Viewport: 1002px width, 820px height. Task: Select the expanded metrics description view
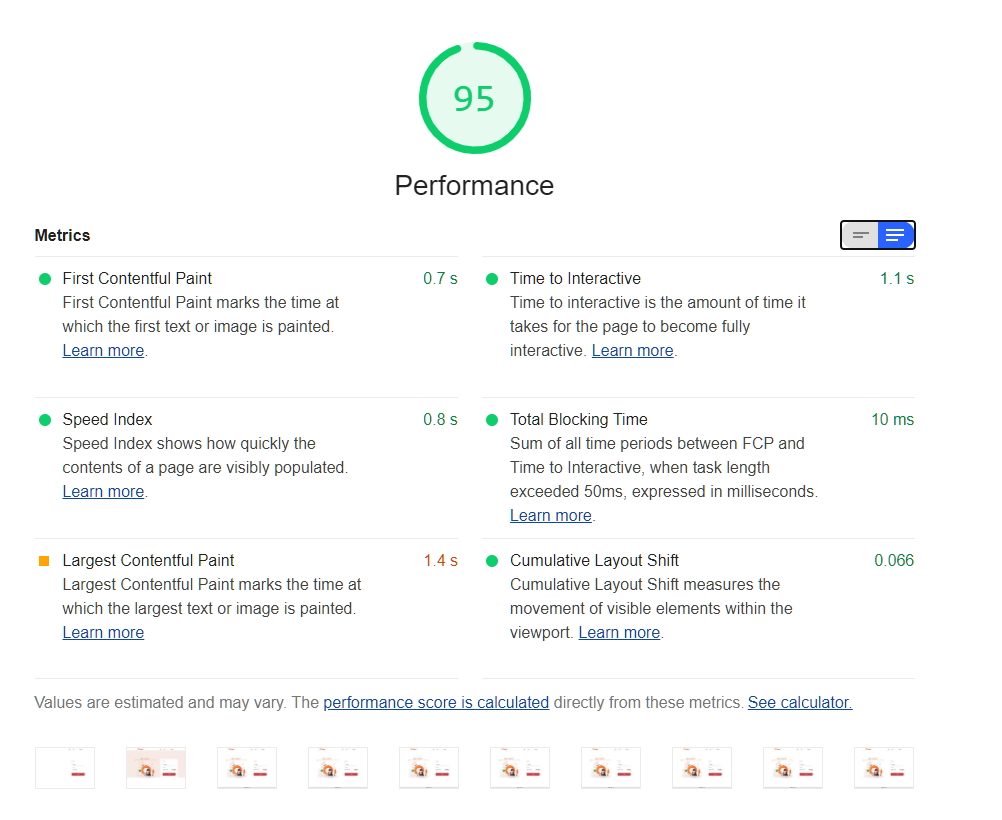pyautogui.click(x=895, y=235)
